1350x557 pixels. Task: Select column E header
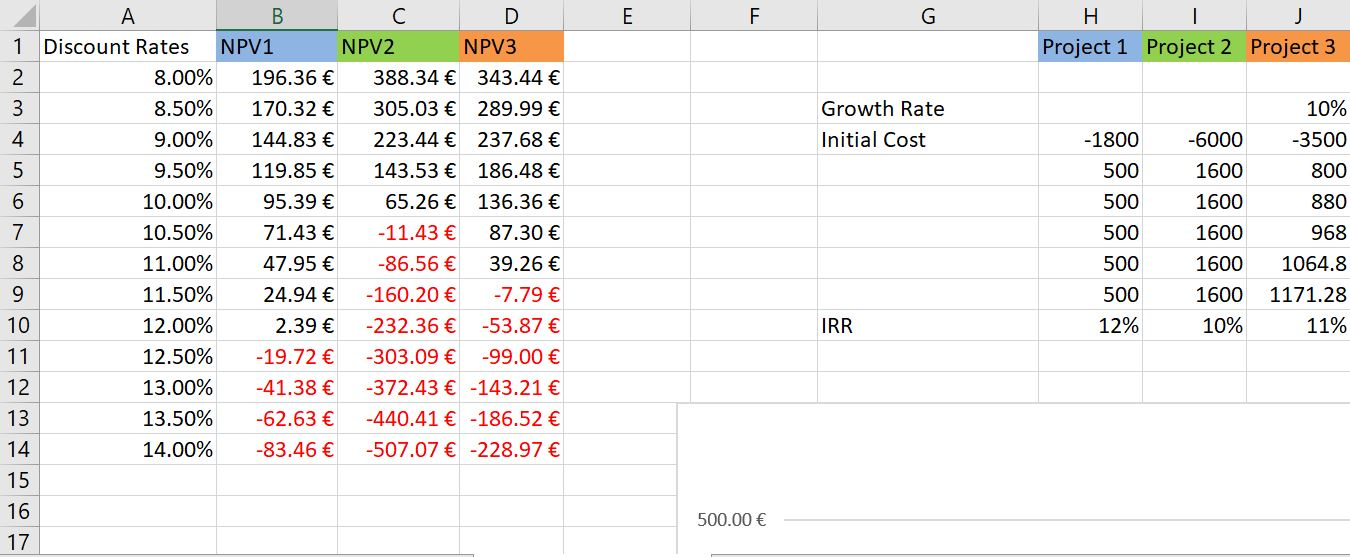pyautogui.click(x=627, y=15)
